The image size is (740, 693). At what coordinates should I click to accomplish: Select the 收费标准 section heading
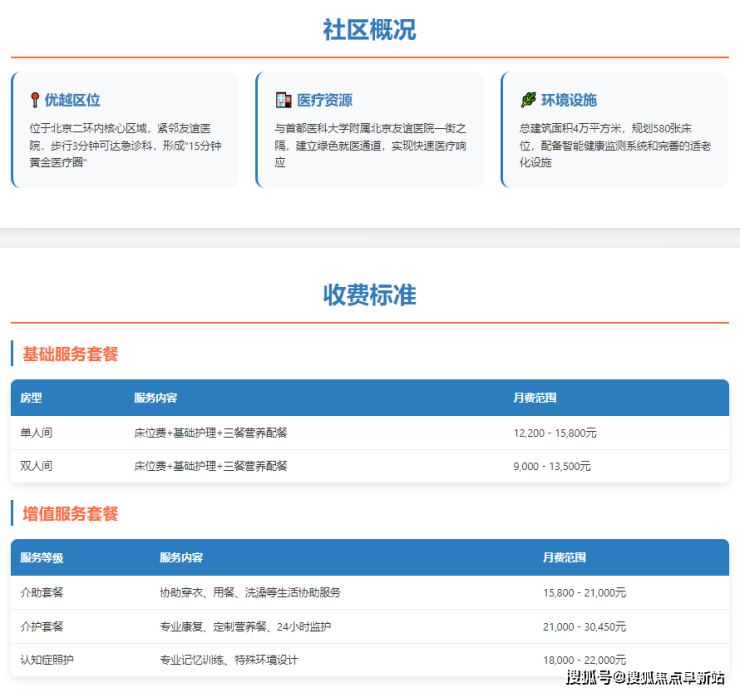pyautogui.click(x=369, y=295)
